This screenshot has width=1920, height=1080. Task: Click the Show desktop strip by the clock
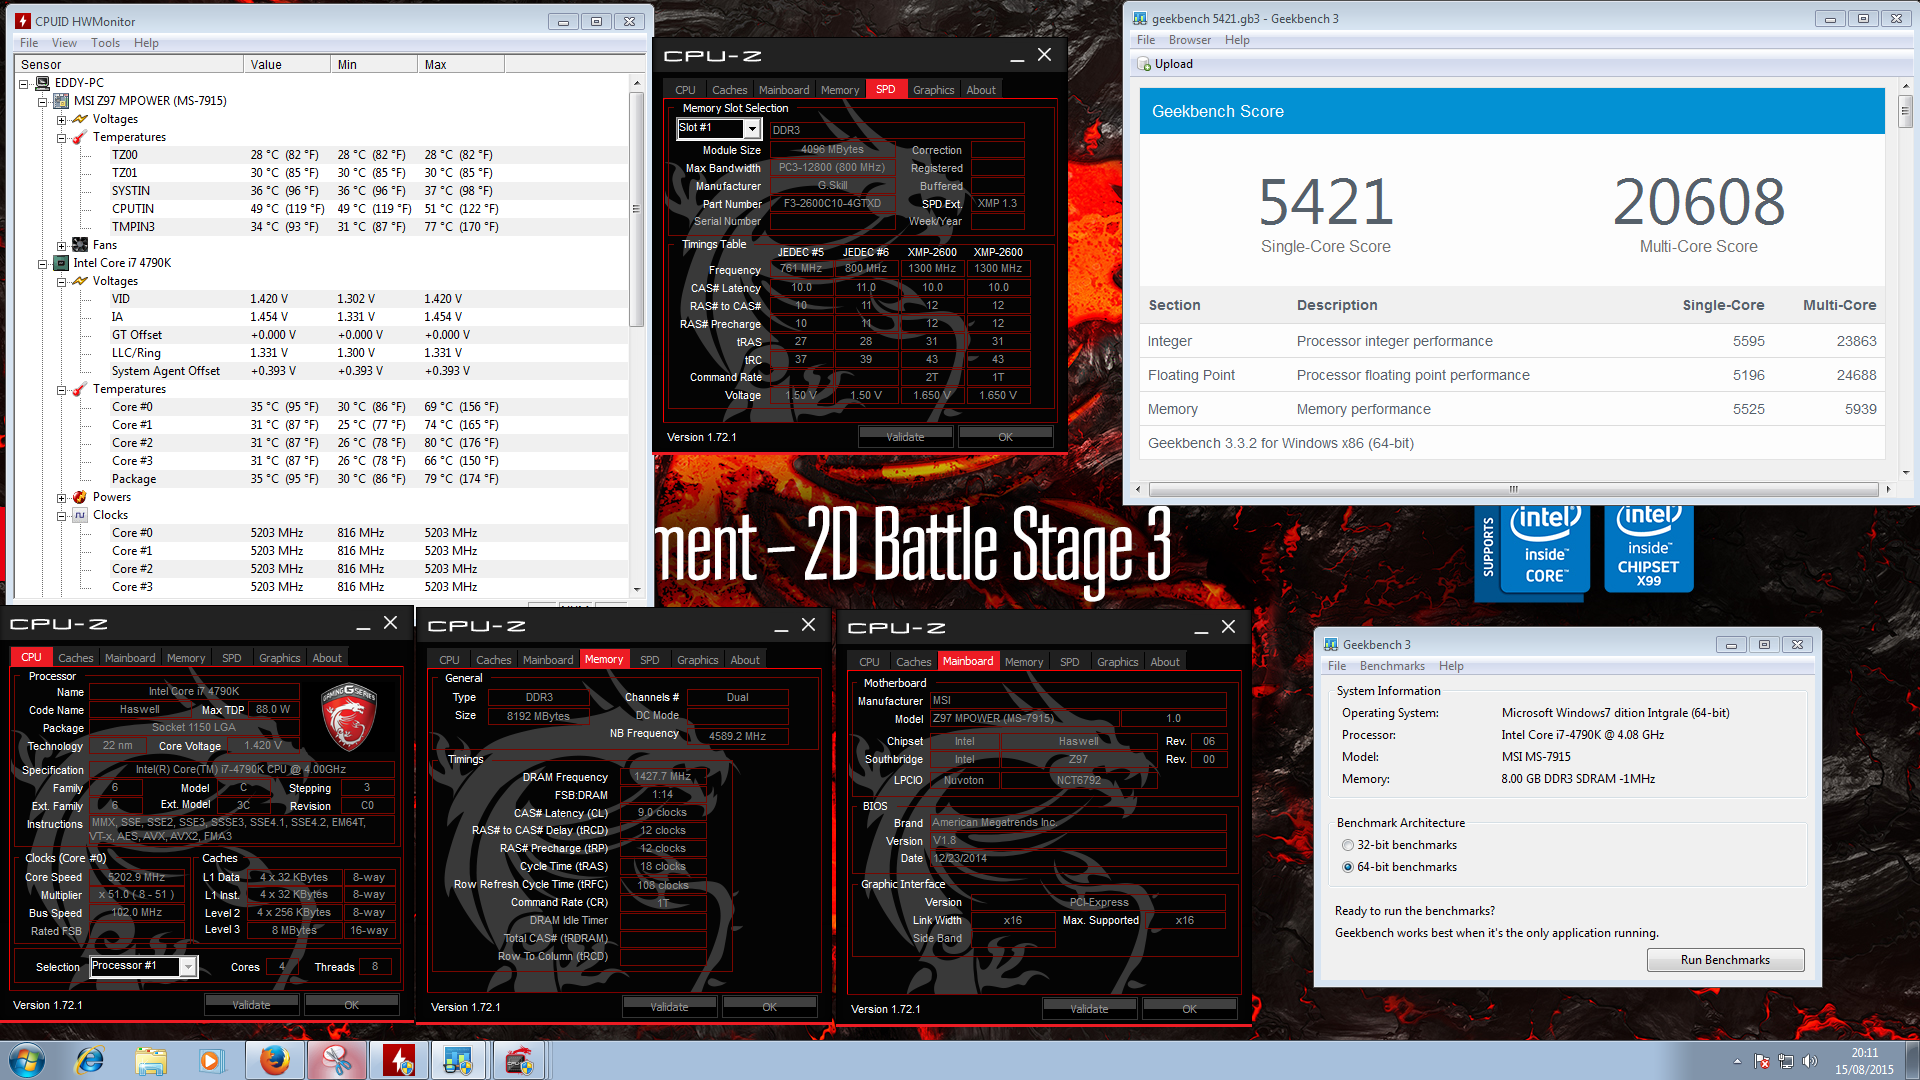coord(1912,1060)
